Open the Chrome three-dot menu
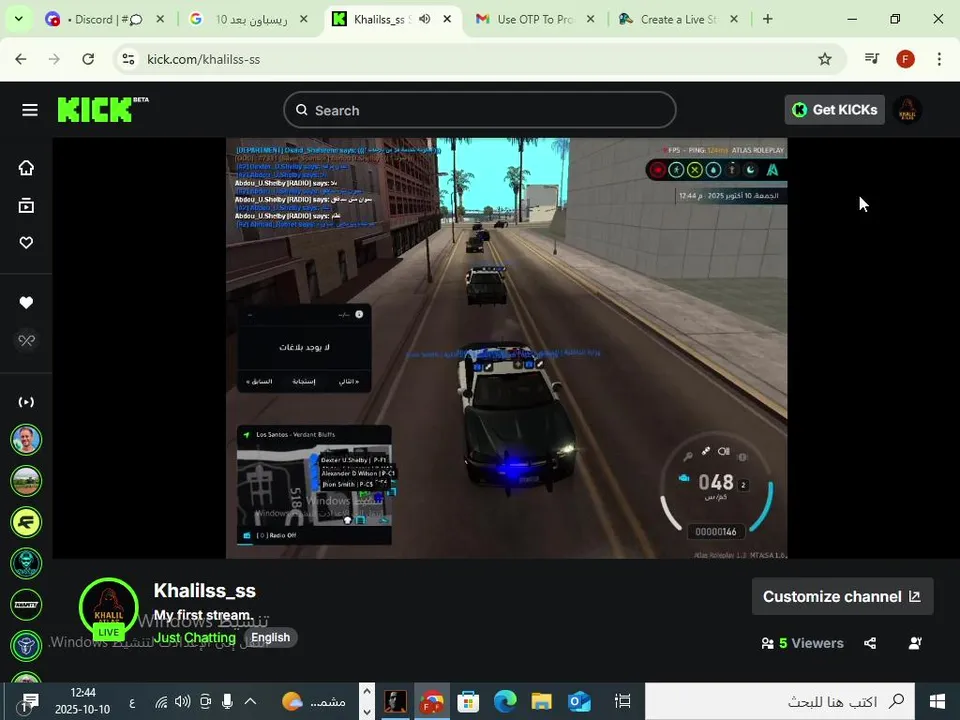The height and width of the screenshot is (720, 960). click(x=939, y=59)
